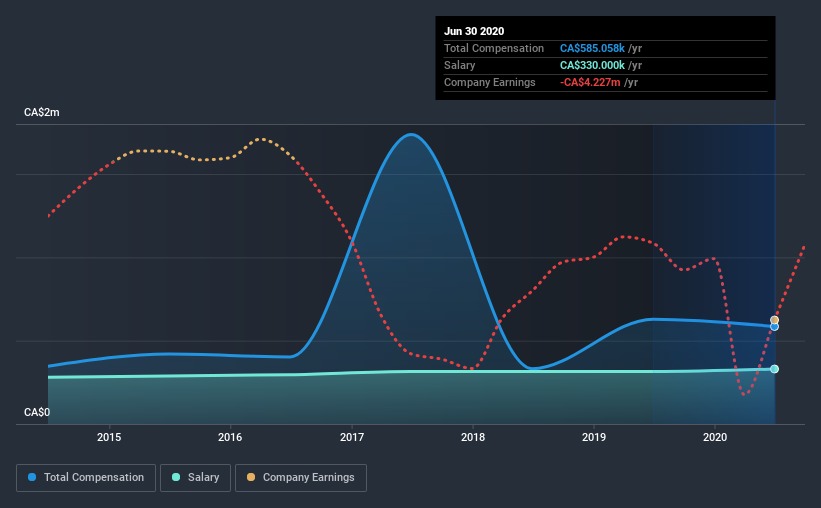Click the Salary tooltip row label

pos(460,65)
